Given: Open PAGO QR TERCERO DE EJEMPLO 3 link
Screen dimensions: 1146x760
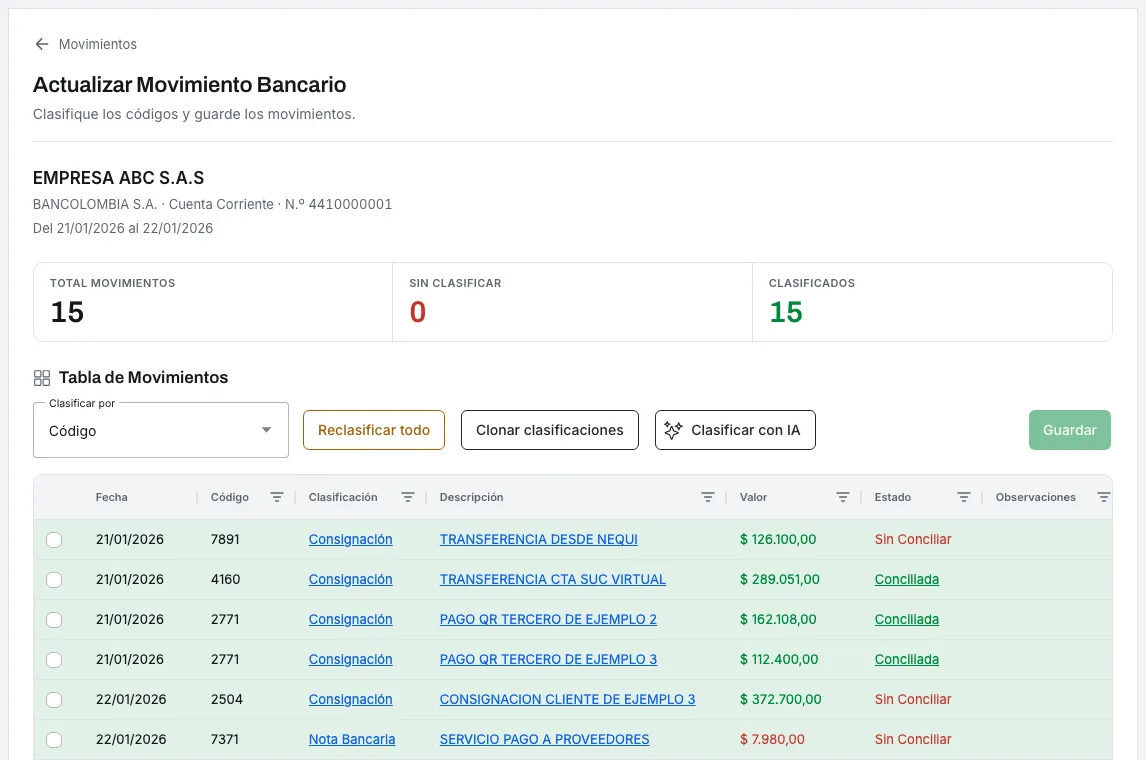Looking at the screenshot, I should pyautogui.click(x=548, y=659).
